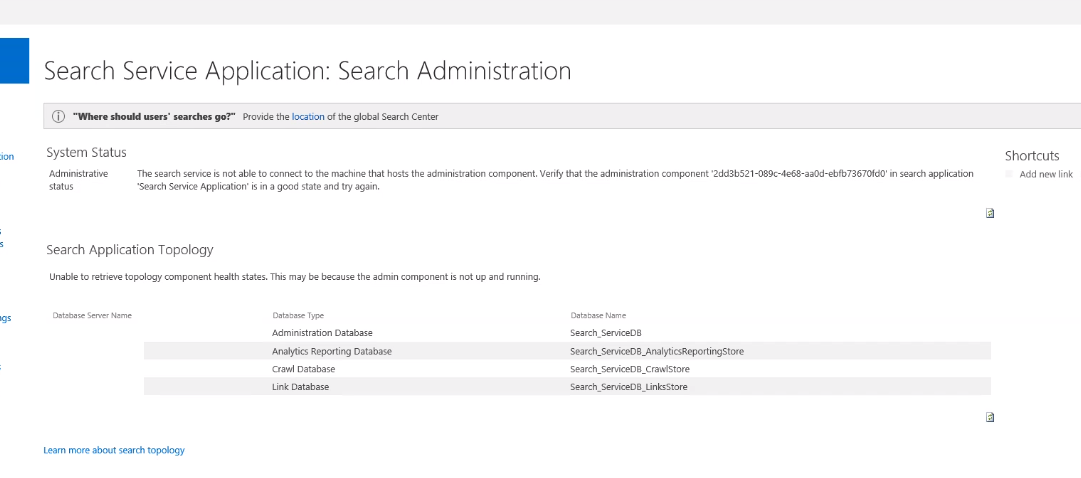This screenshot has height=478, width=1081.
Task: Click the Database Type column header
Action: tap(298, 315)
